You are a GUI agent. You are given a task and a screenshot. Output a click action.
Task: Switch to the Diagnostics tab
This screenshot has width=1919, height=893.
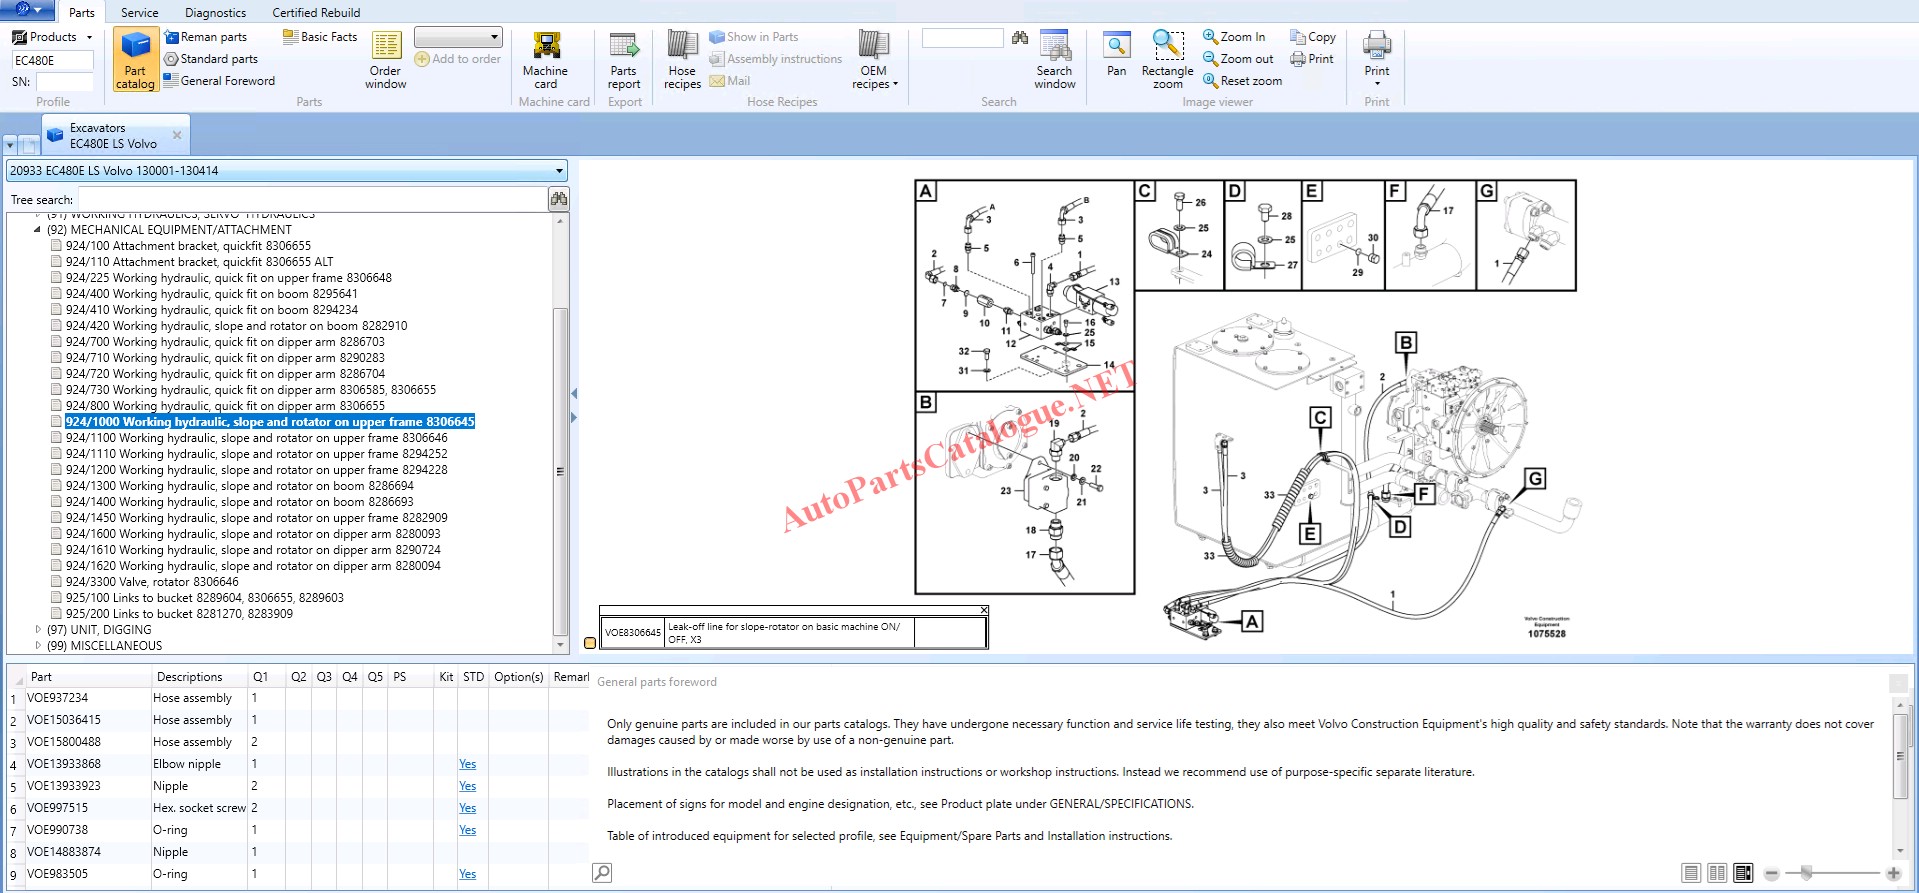215,13
